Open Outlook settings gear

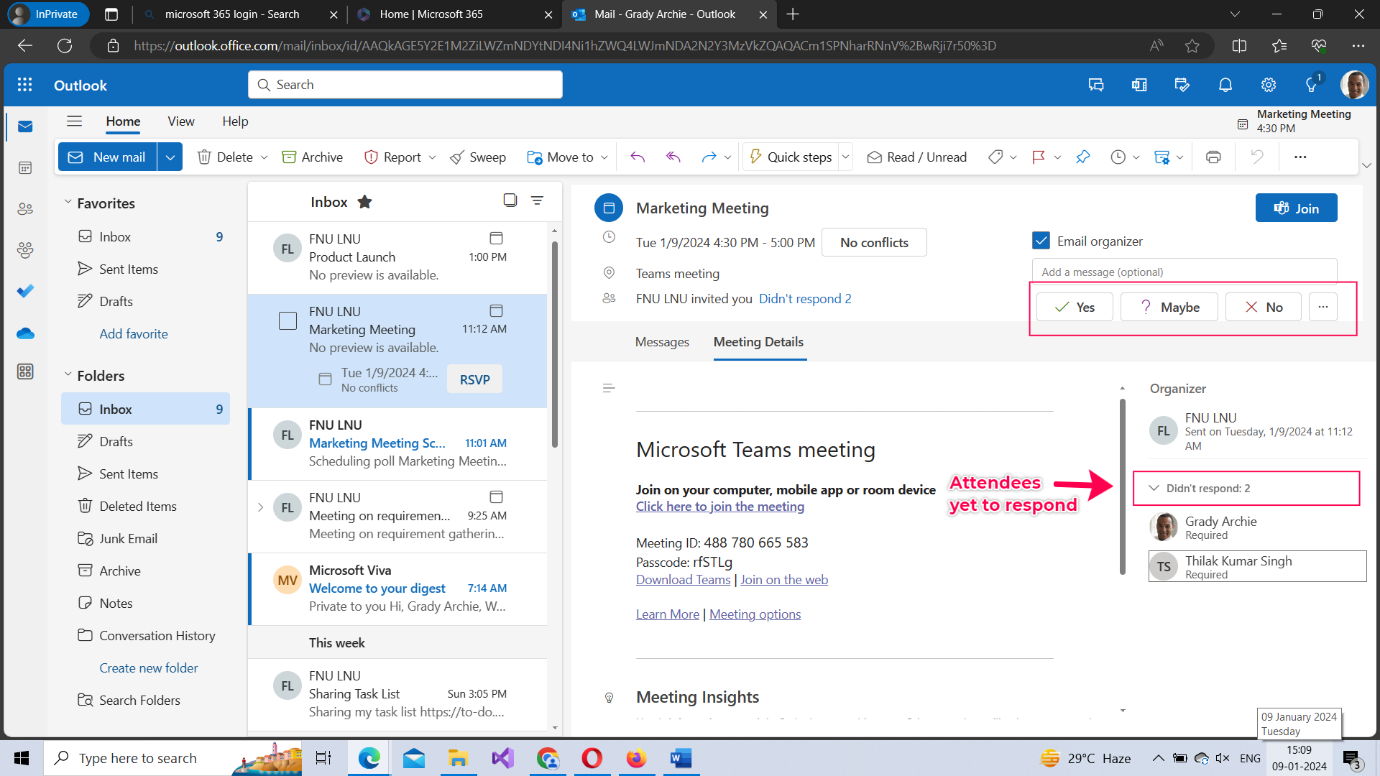(1269, 85)
